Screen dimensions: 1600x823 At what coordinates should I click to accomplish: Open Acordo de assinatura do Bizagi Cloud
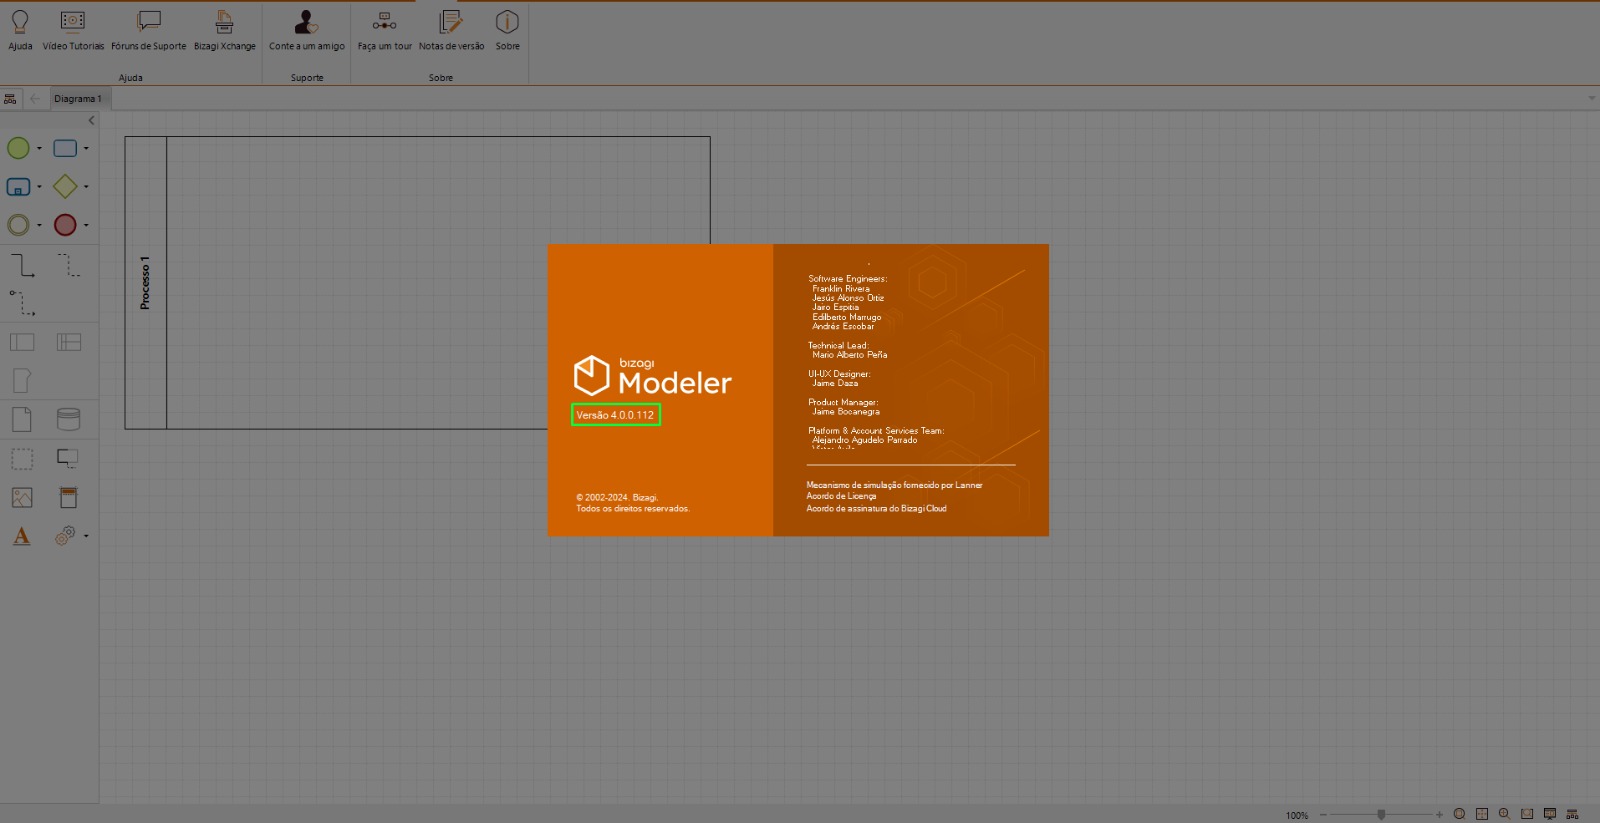[x=876, y=508]
